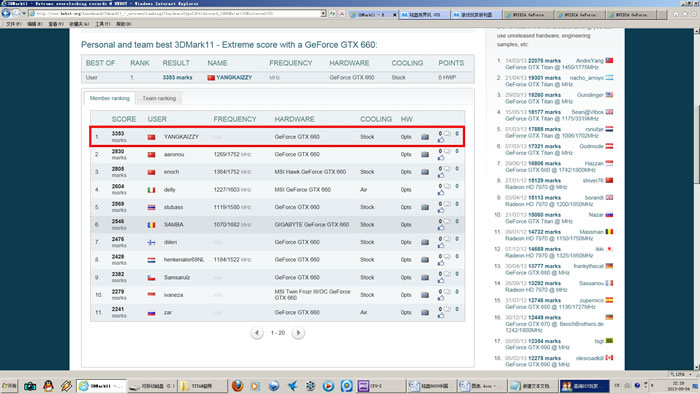Click the 3353 marks result link

pyautogui.click(x=177, y=77)
